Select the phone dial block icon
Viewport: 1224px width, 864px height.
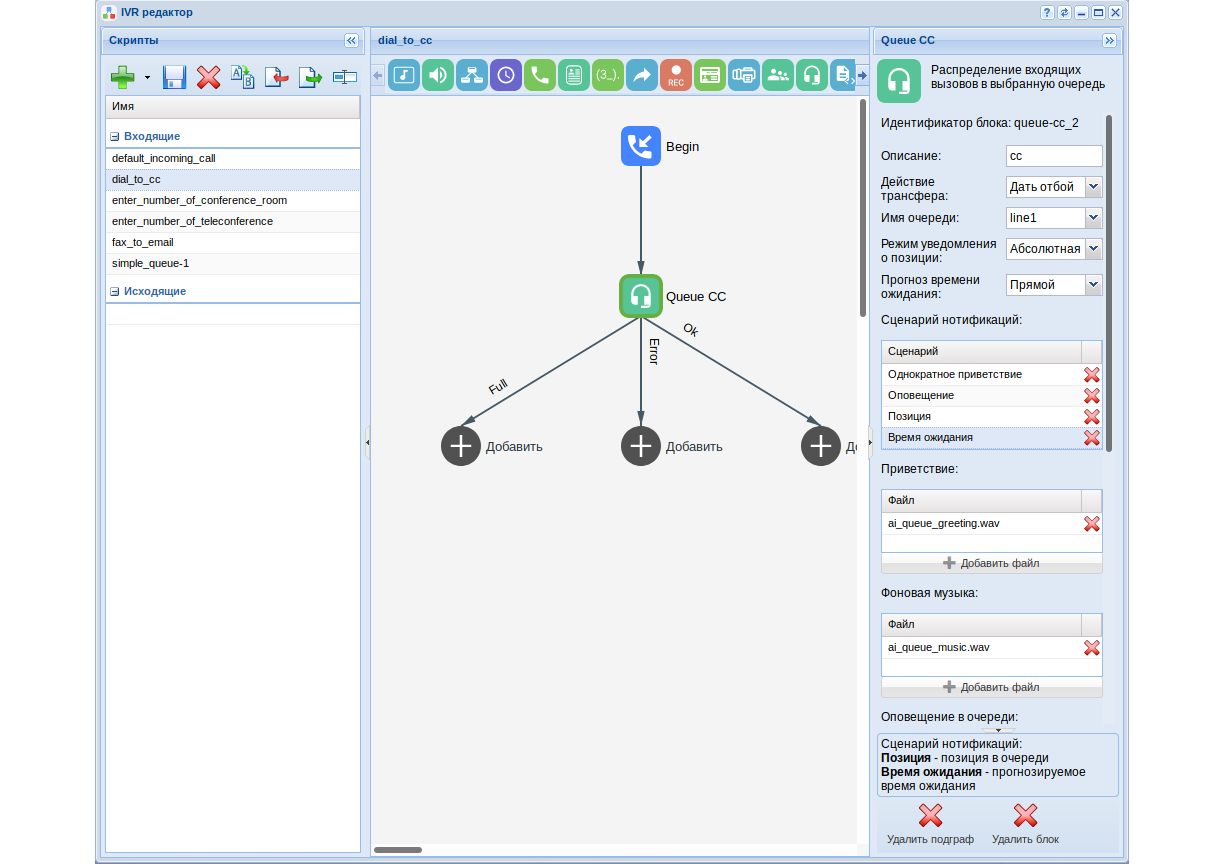click(x=539, y=74)
